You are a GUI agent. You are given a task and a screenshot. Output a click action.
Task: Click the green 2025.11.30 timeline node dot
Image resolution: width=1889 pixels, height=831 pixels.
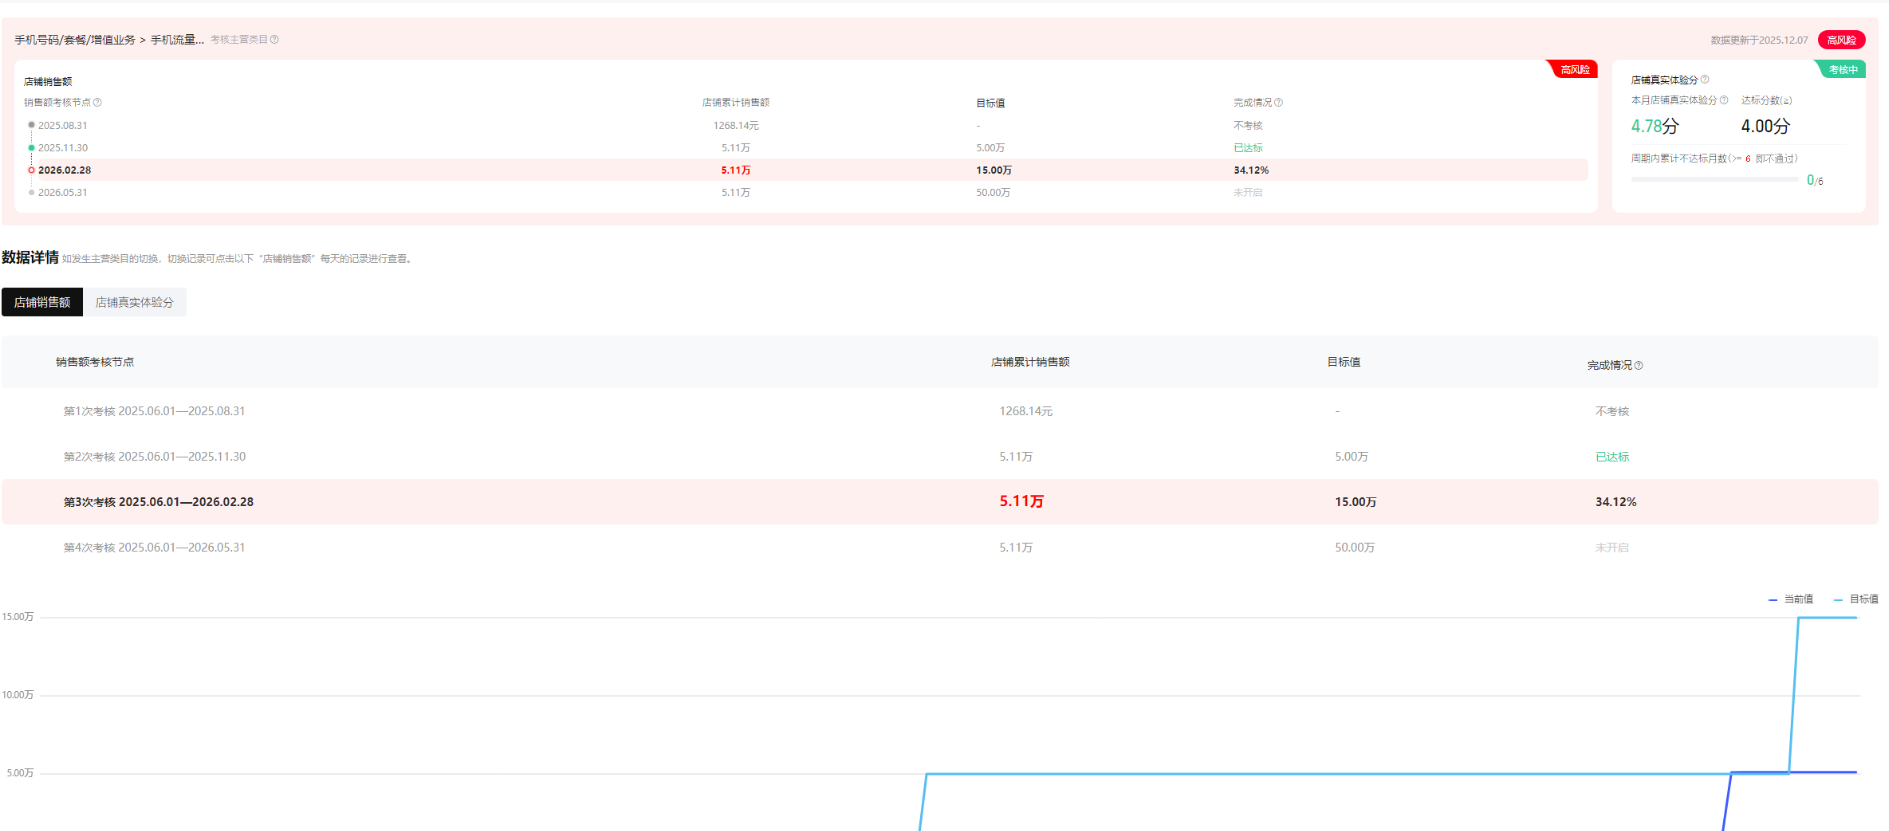[x=31, y=148]
